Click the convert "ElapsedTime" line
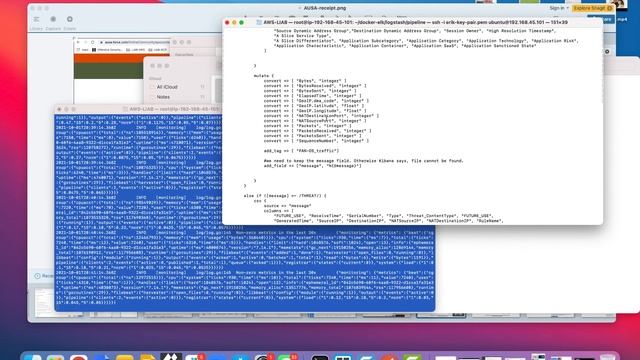640x360 pixels. (x=312, y=96)
